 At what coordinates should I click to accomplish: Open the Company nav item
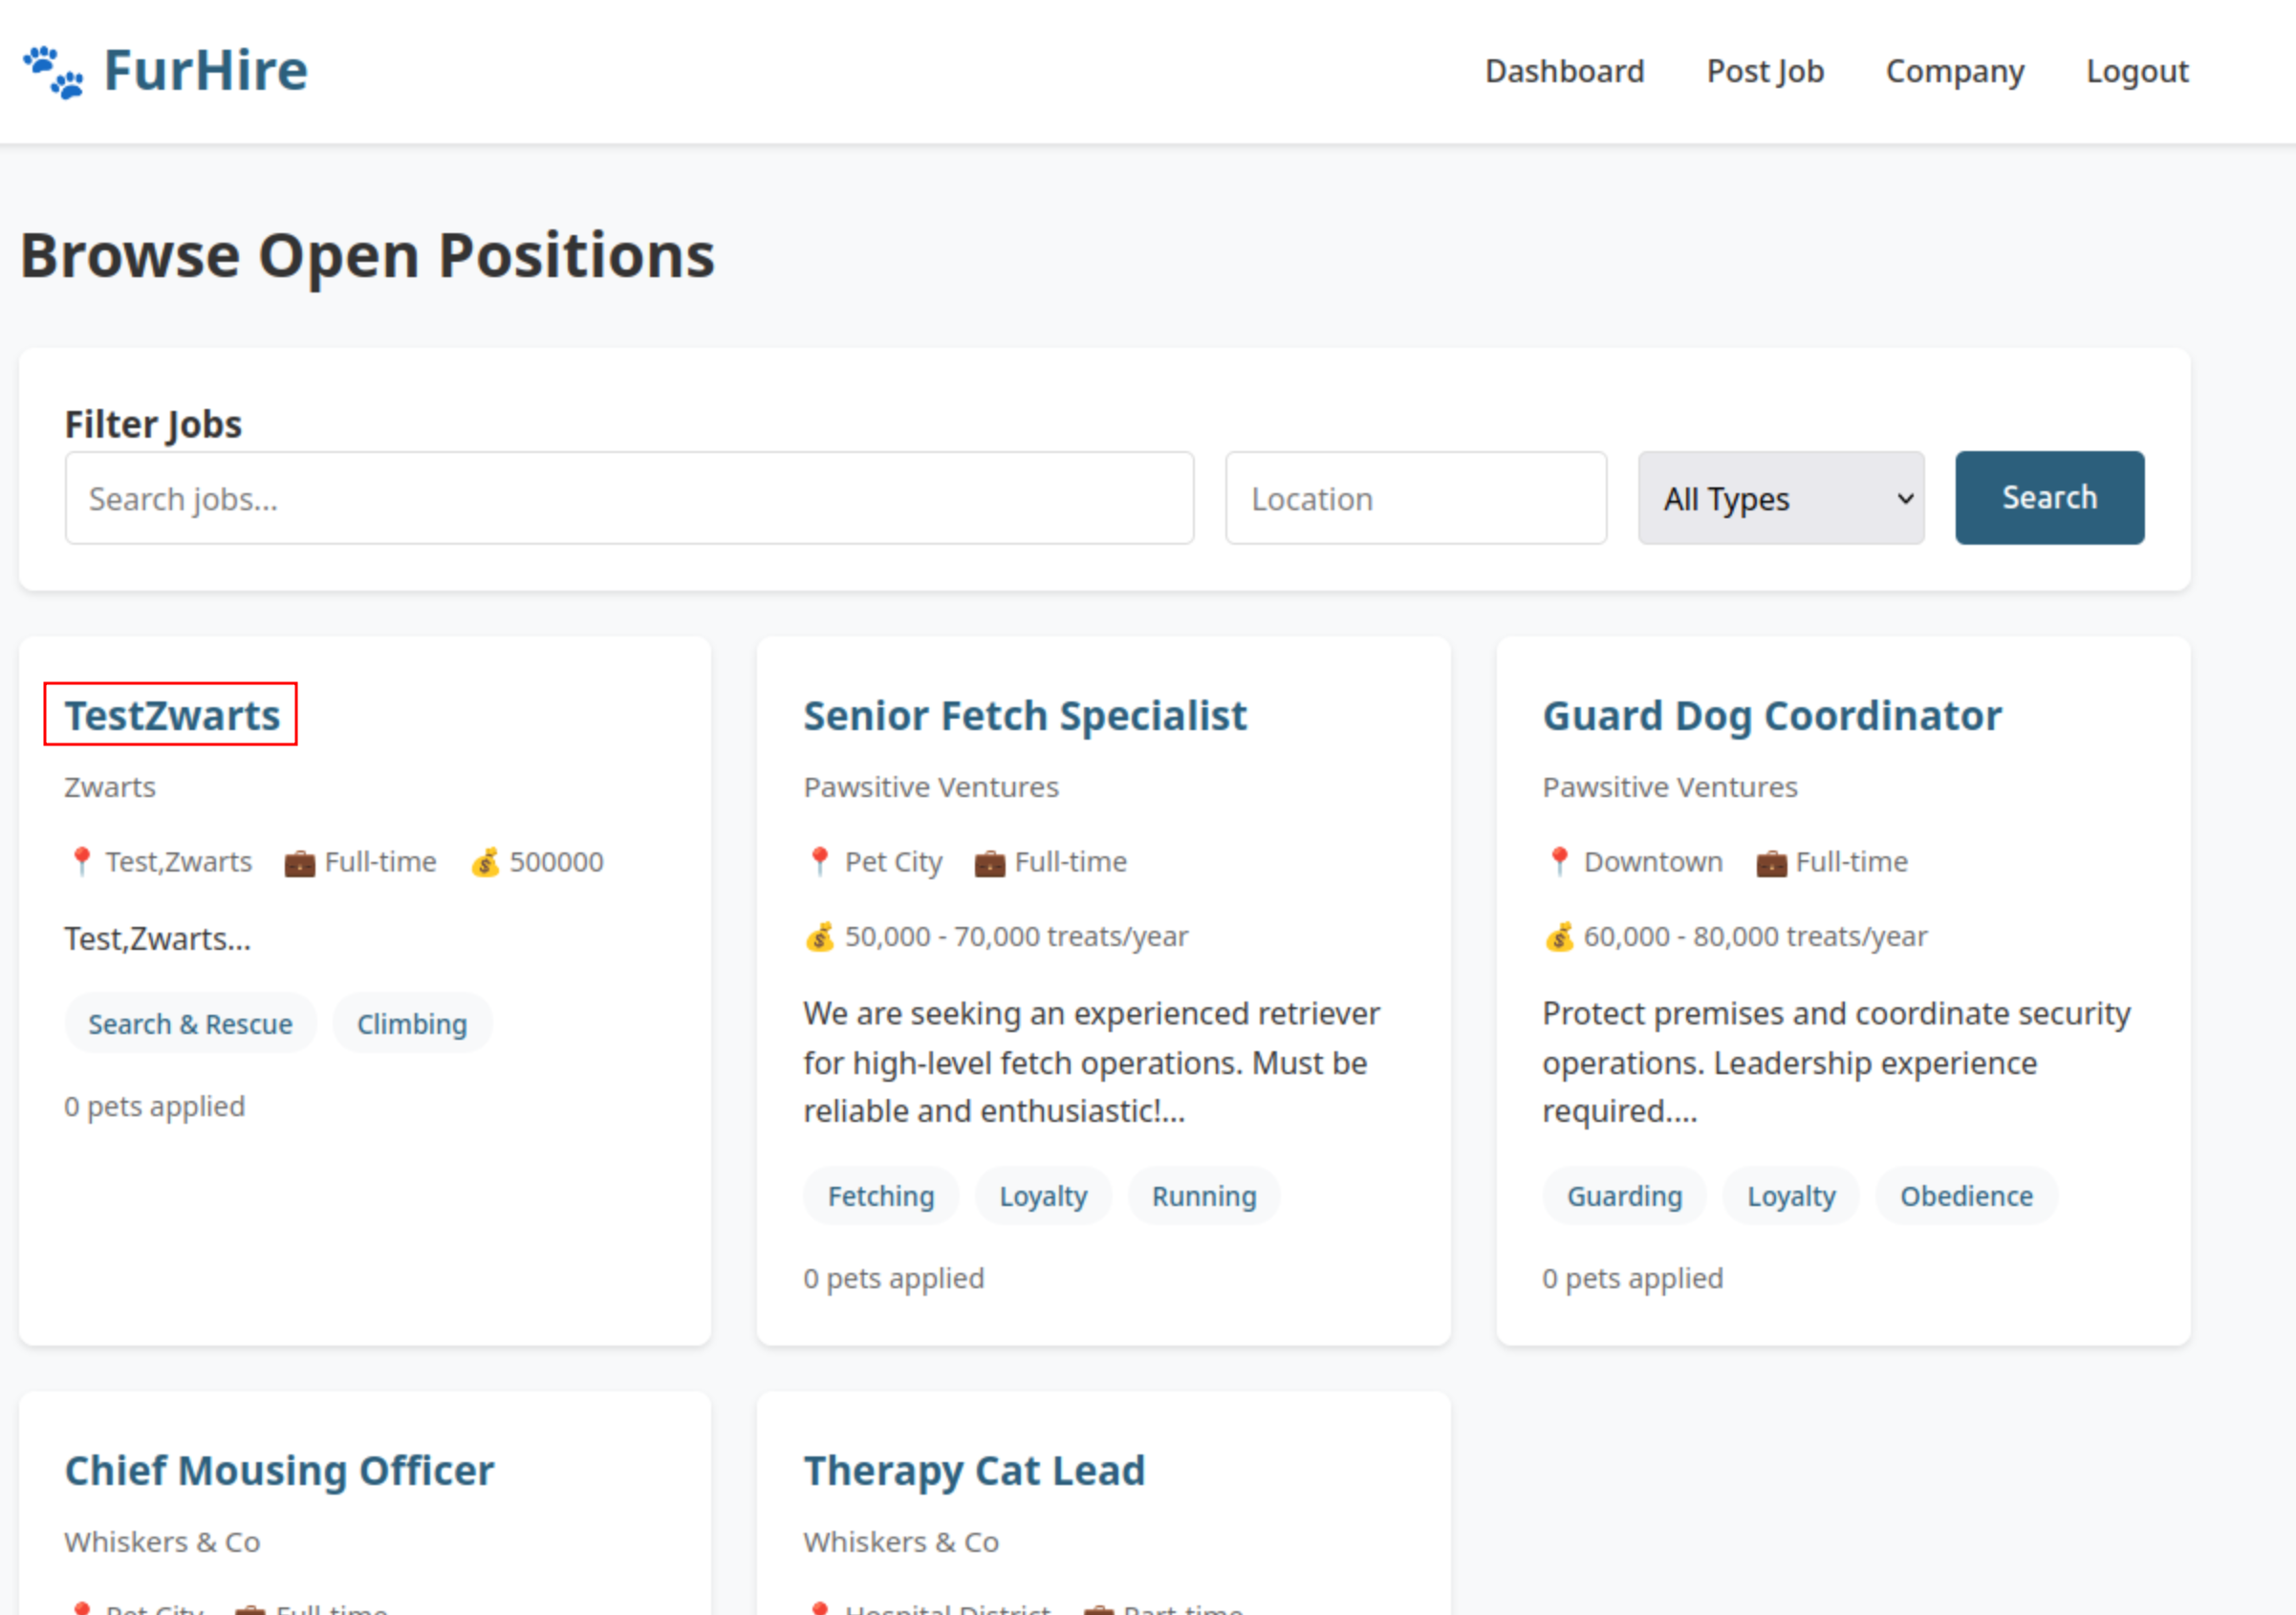point(1954,71)
